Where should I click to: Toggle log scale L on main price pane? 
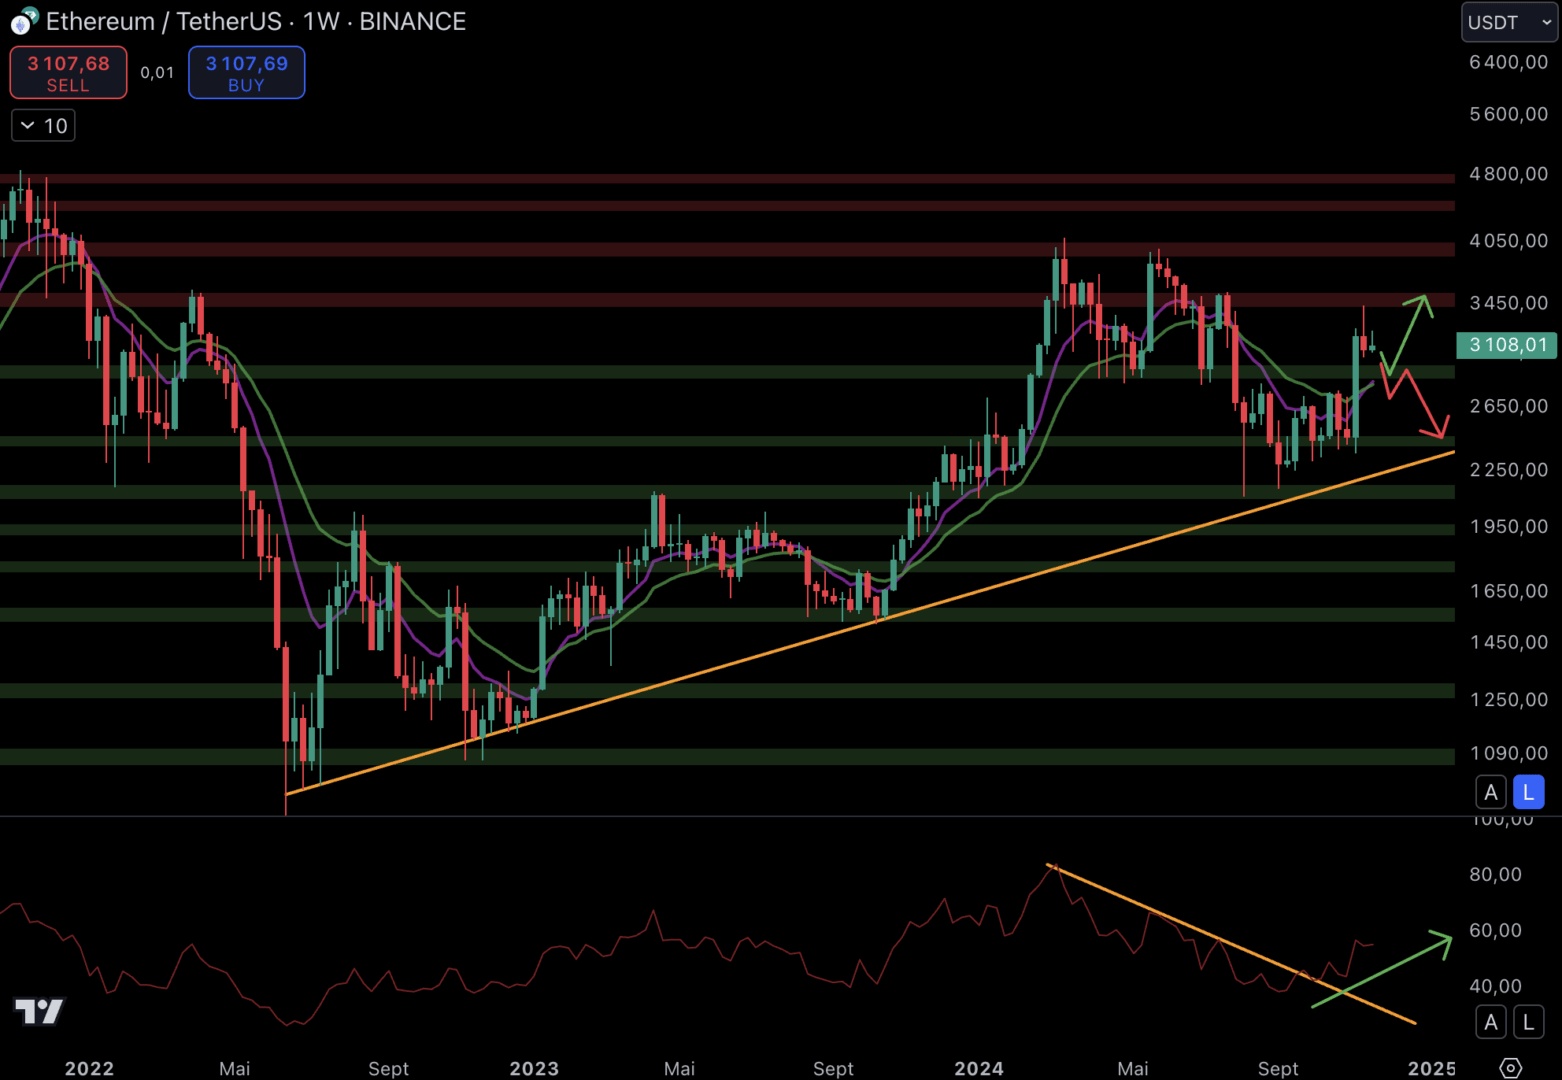[1528, 792]
